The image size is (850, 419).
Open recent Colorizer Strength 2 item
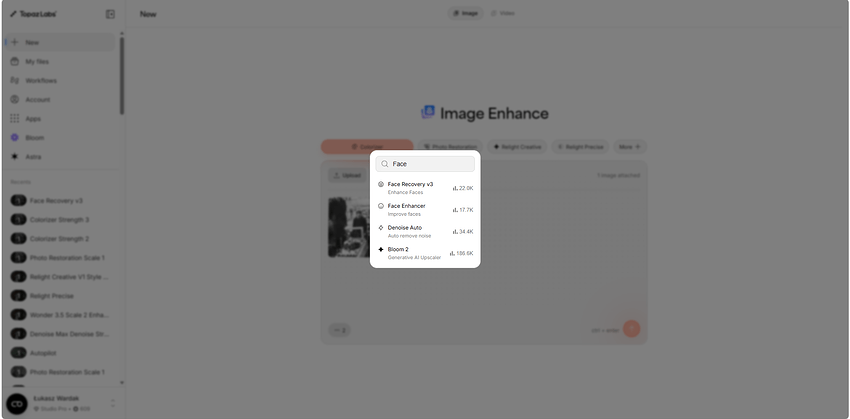60,238
